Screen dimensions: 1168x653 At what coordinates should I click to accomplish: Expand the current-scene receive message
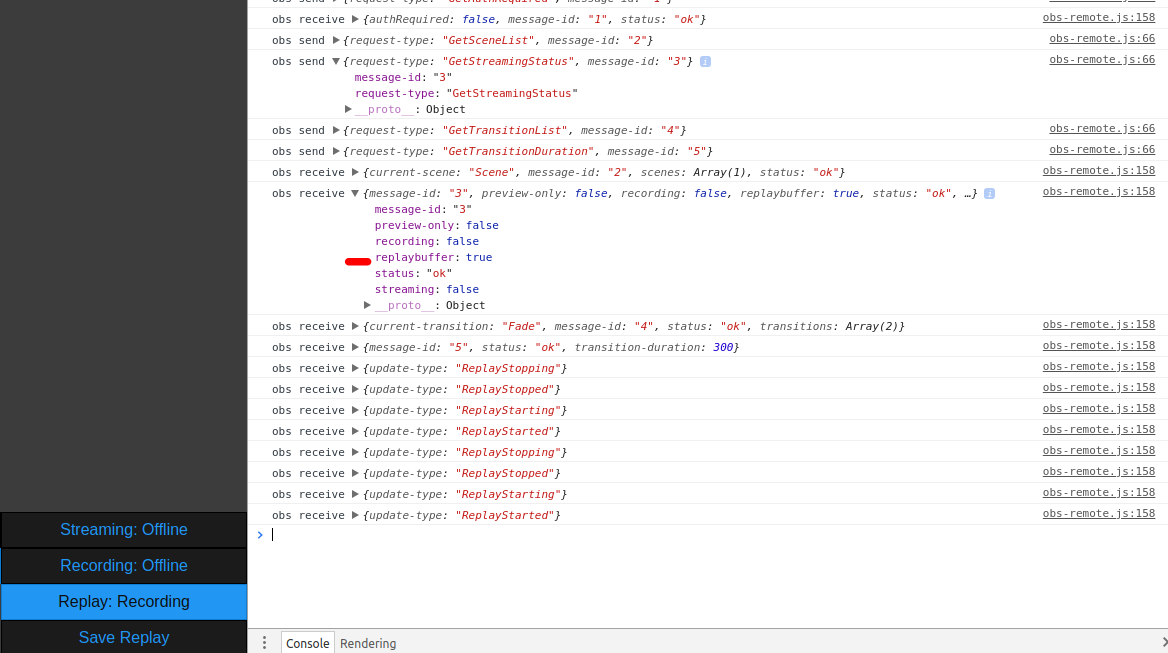(x=355, y=172)
